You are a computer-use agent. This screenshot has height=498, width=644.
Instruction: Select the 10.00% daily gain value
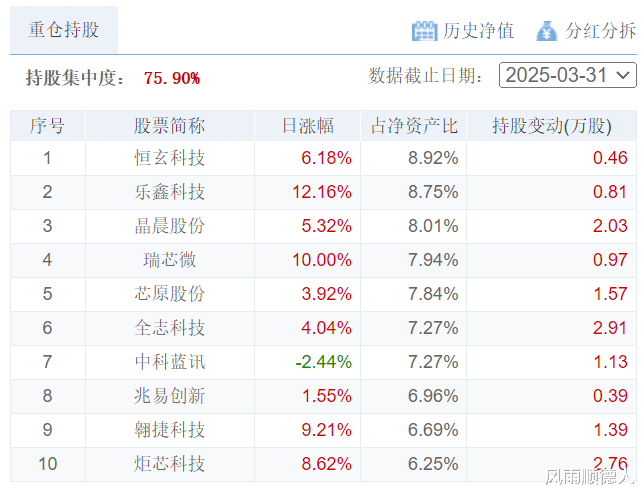pyautogui.click(x=322, y=260)
